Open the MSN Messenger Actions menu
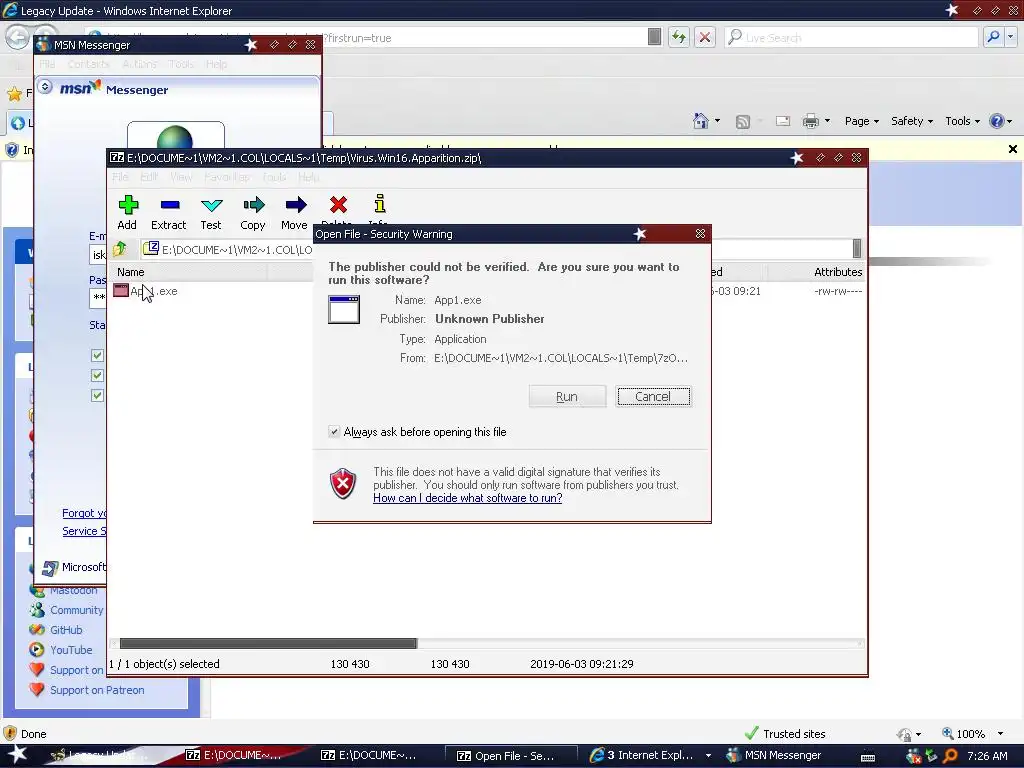The height and width of the screenshot is (768, 1024). (x=139, y=64)
